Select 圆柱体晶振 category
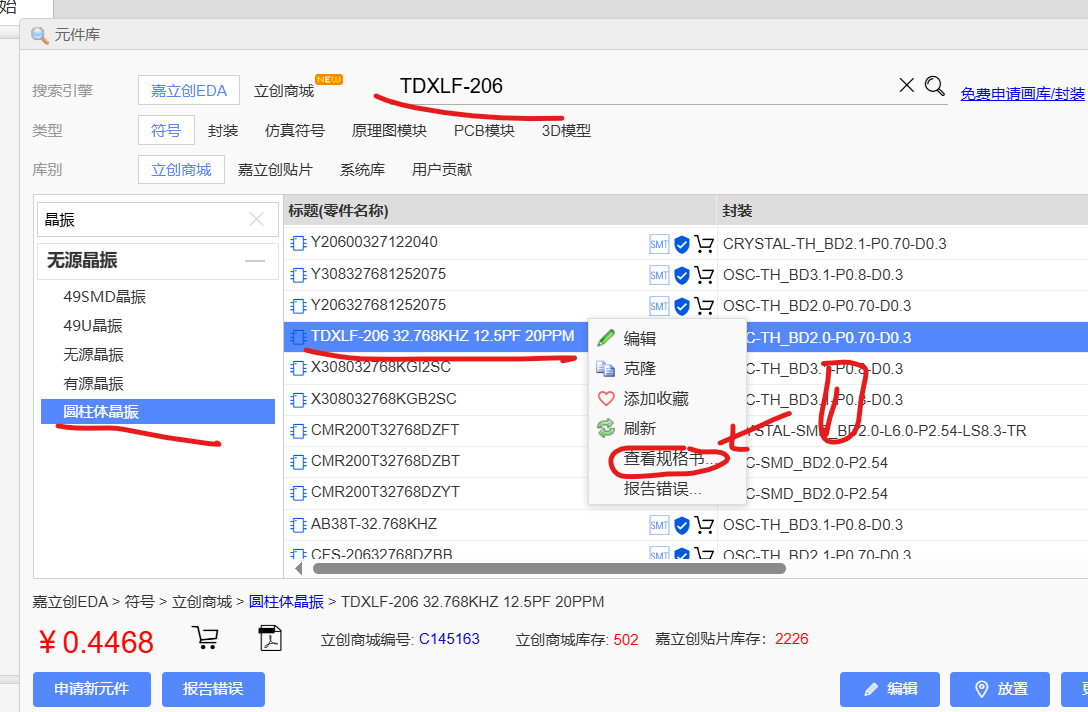1088x712 pixels. tap(158, 412)
